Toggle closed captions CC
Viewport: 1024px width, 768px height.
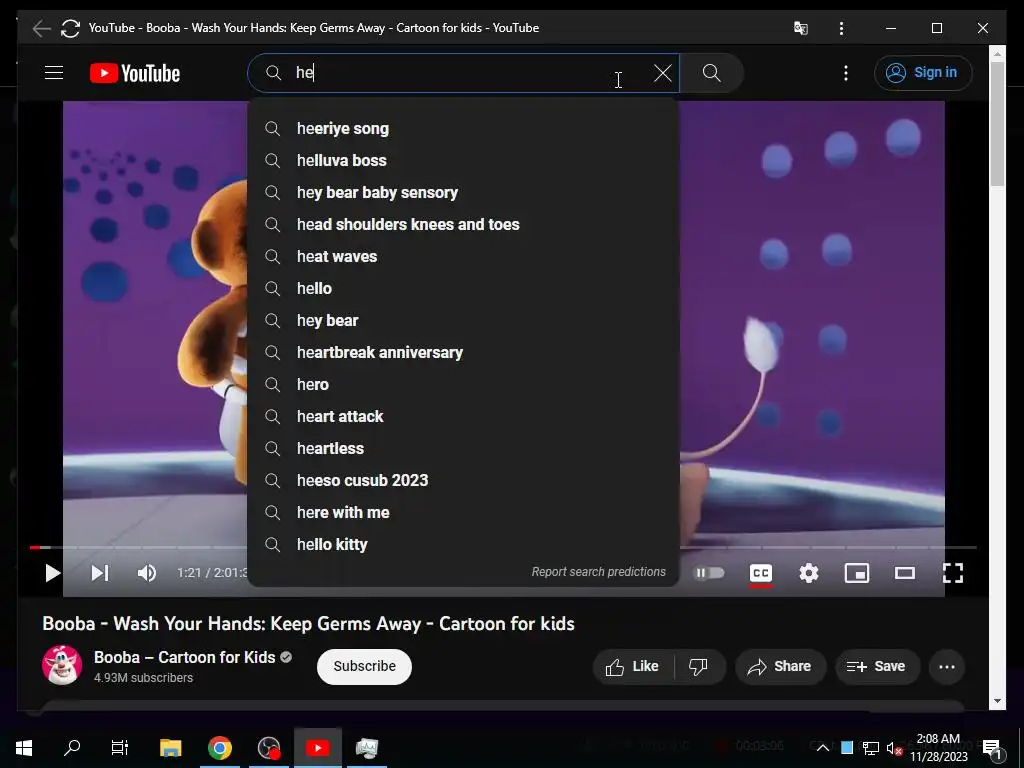[x=761, y=573]
